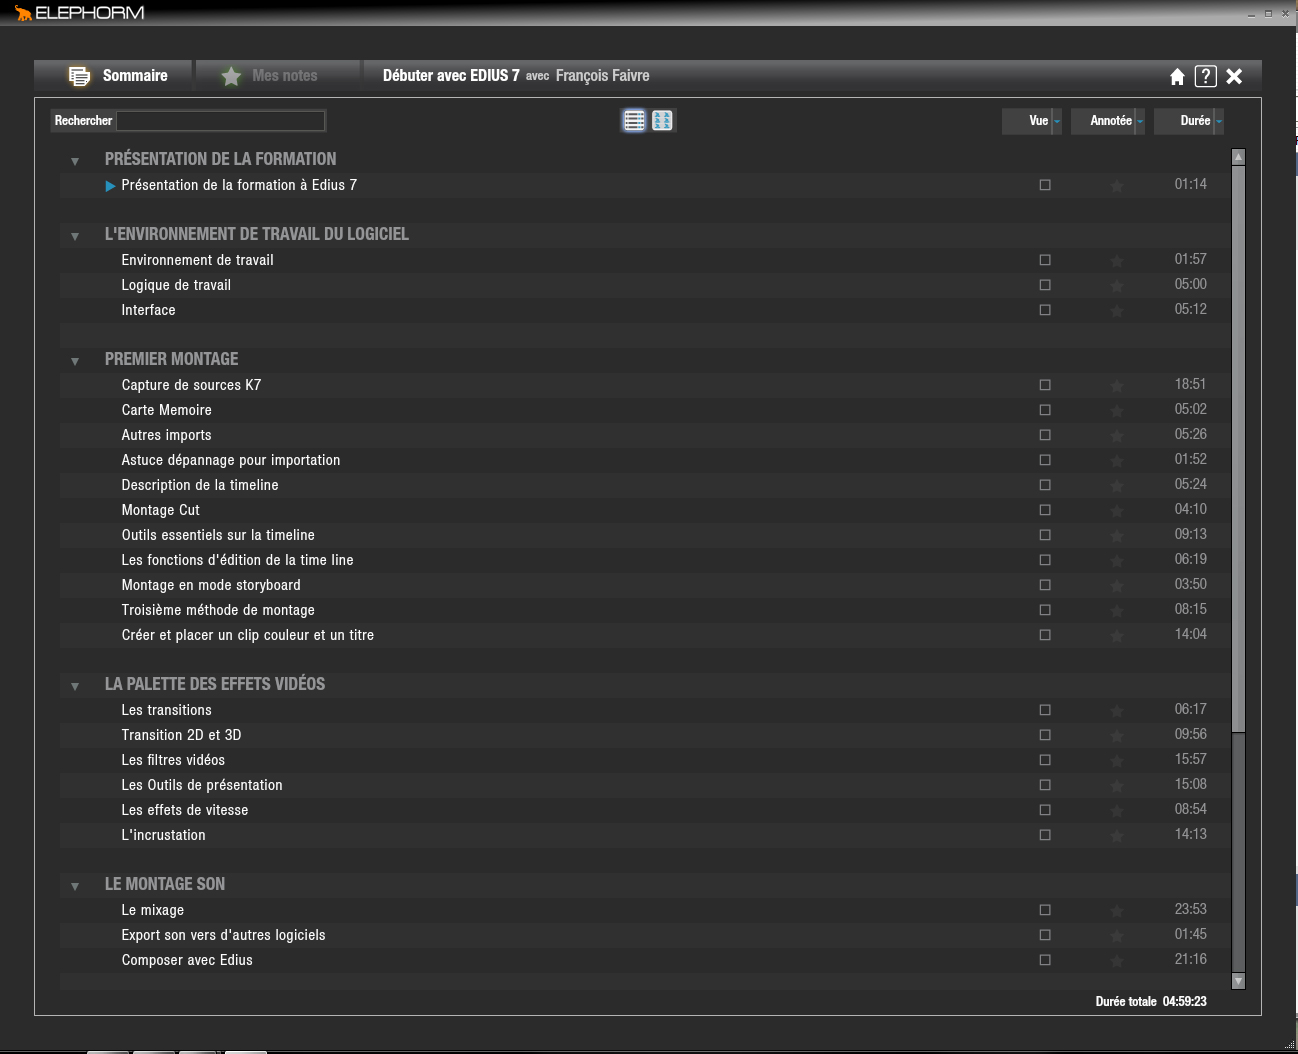The height and width of the screenshot is (1054, 1298).
Task: Star 'Composer avec Edius' lesson
Action: click(x=1117, y=961)
